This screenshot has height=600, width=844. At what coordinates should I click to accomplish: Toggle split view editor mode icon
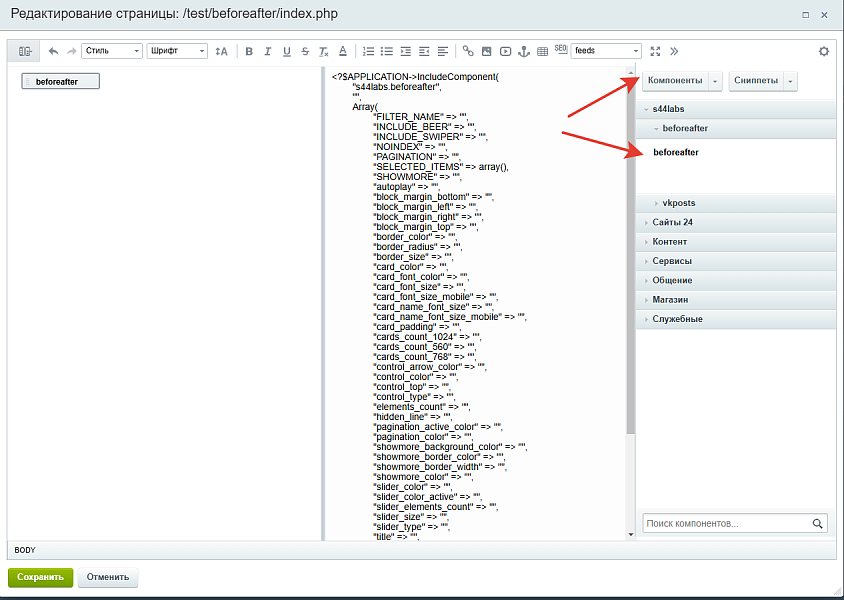(25, 51)
